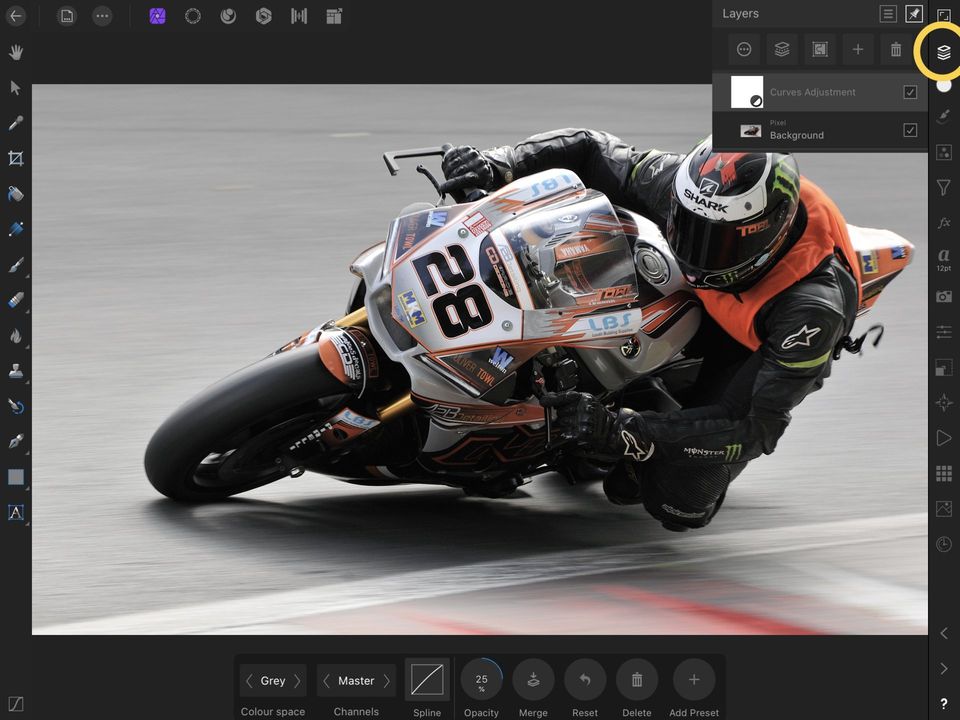Viewport: 960px width, 720px height.
Task: Next colour space right of Grey
Action: coord(297,680)
